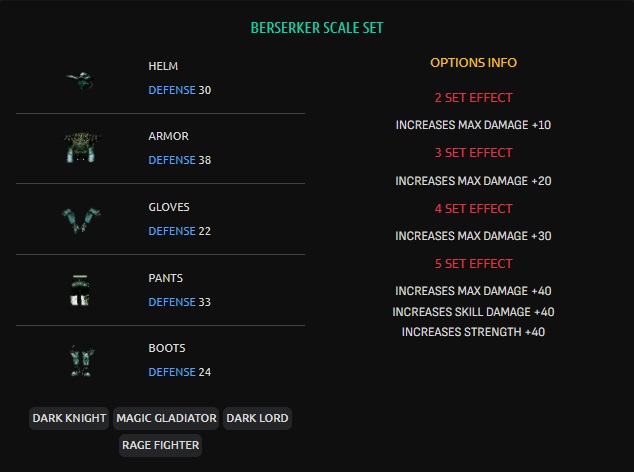Click the Berserker Scale pants icon
This screenshot has width=634, height=472.
pos(79,290)
